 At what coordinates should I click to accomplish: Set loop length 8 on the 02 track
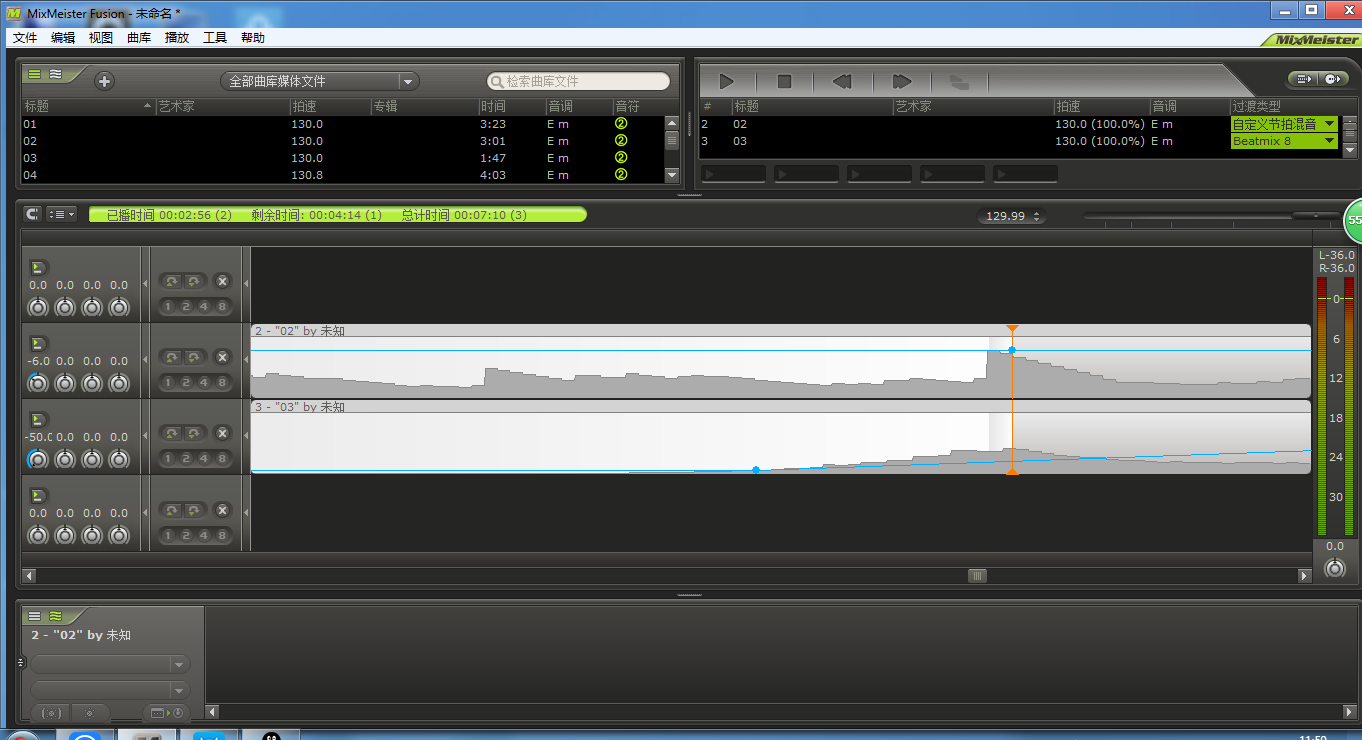221,382
